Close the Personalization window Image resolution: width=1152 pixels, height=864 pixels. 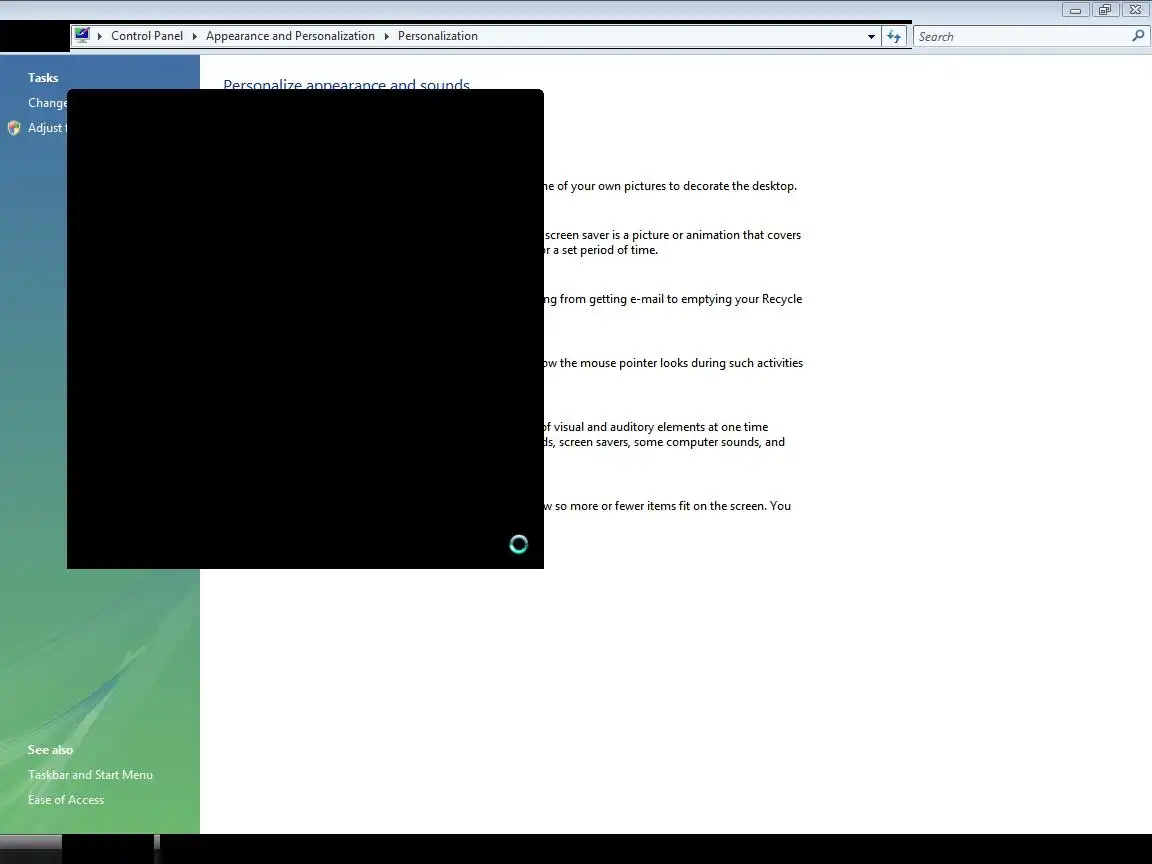click(x=1135, y=10)
